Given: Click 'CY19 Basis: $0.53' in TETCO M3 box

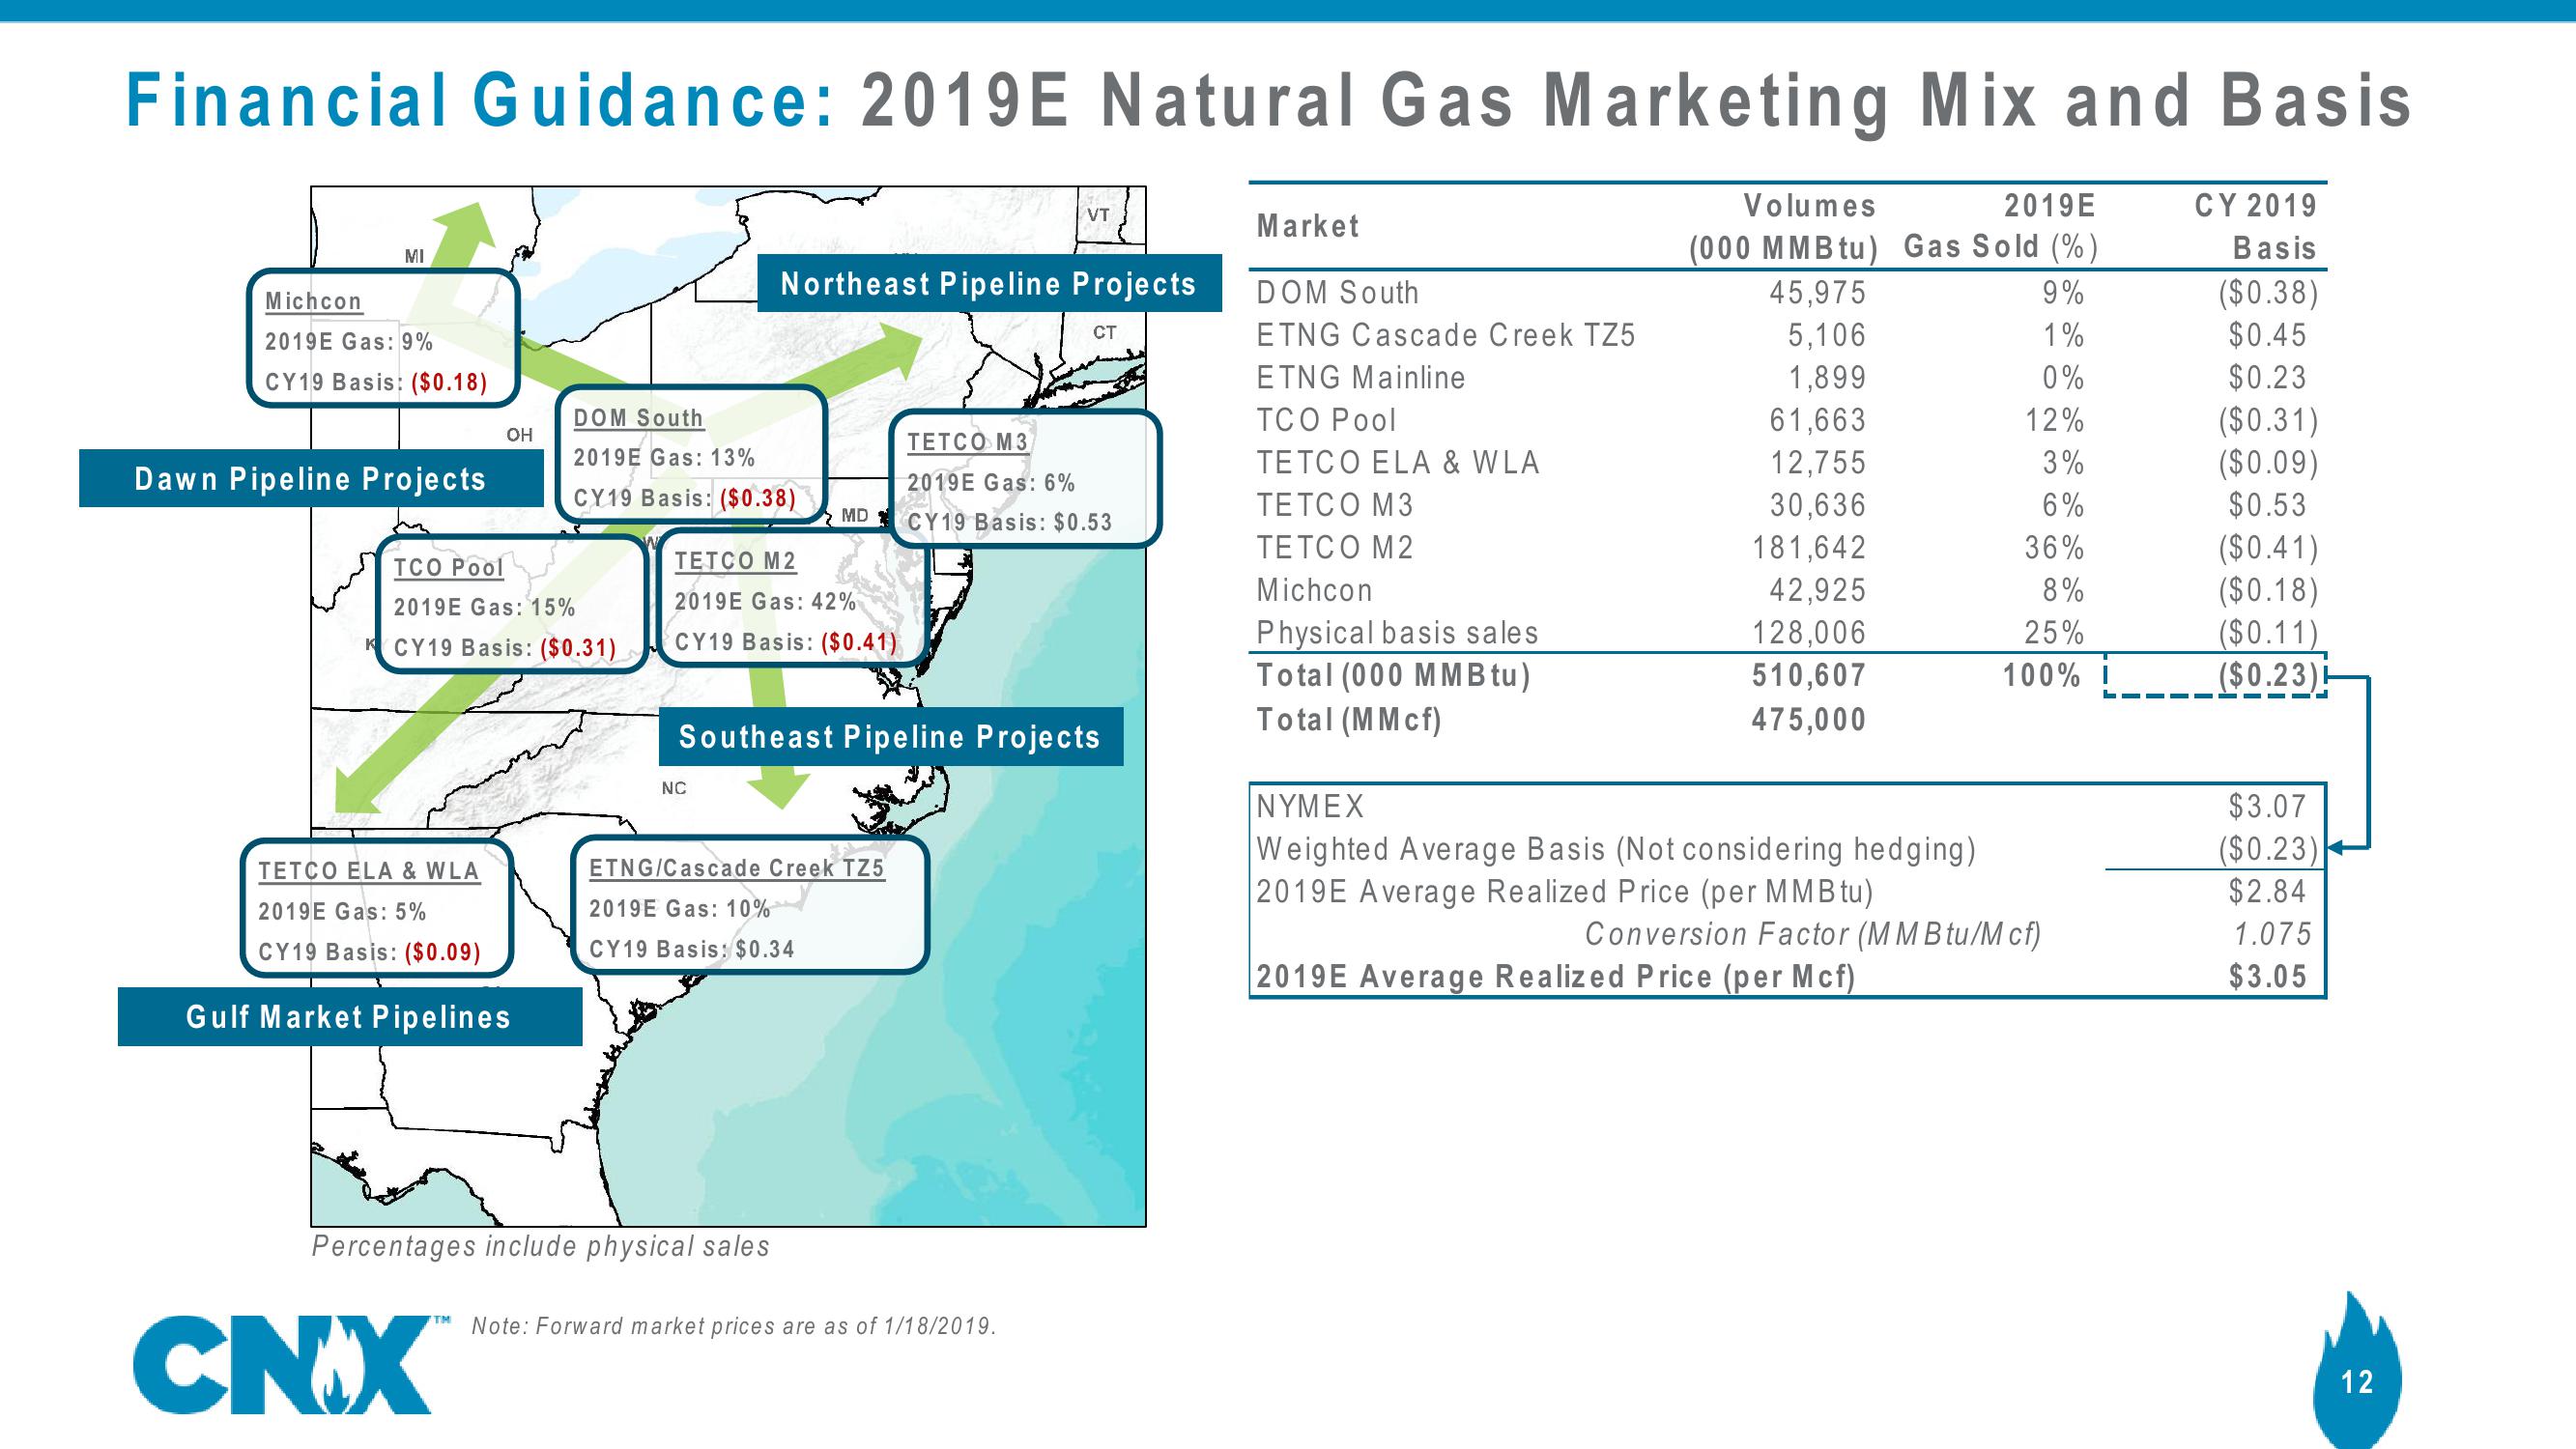Looking at the screenshot, I should pyautogui.click(x=1009, y=522).
